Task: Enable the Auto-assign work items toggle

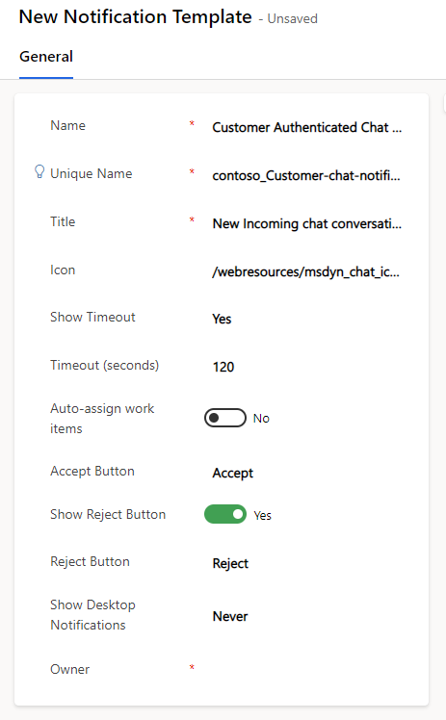Action: pos(225,418)
